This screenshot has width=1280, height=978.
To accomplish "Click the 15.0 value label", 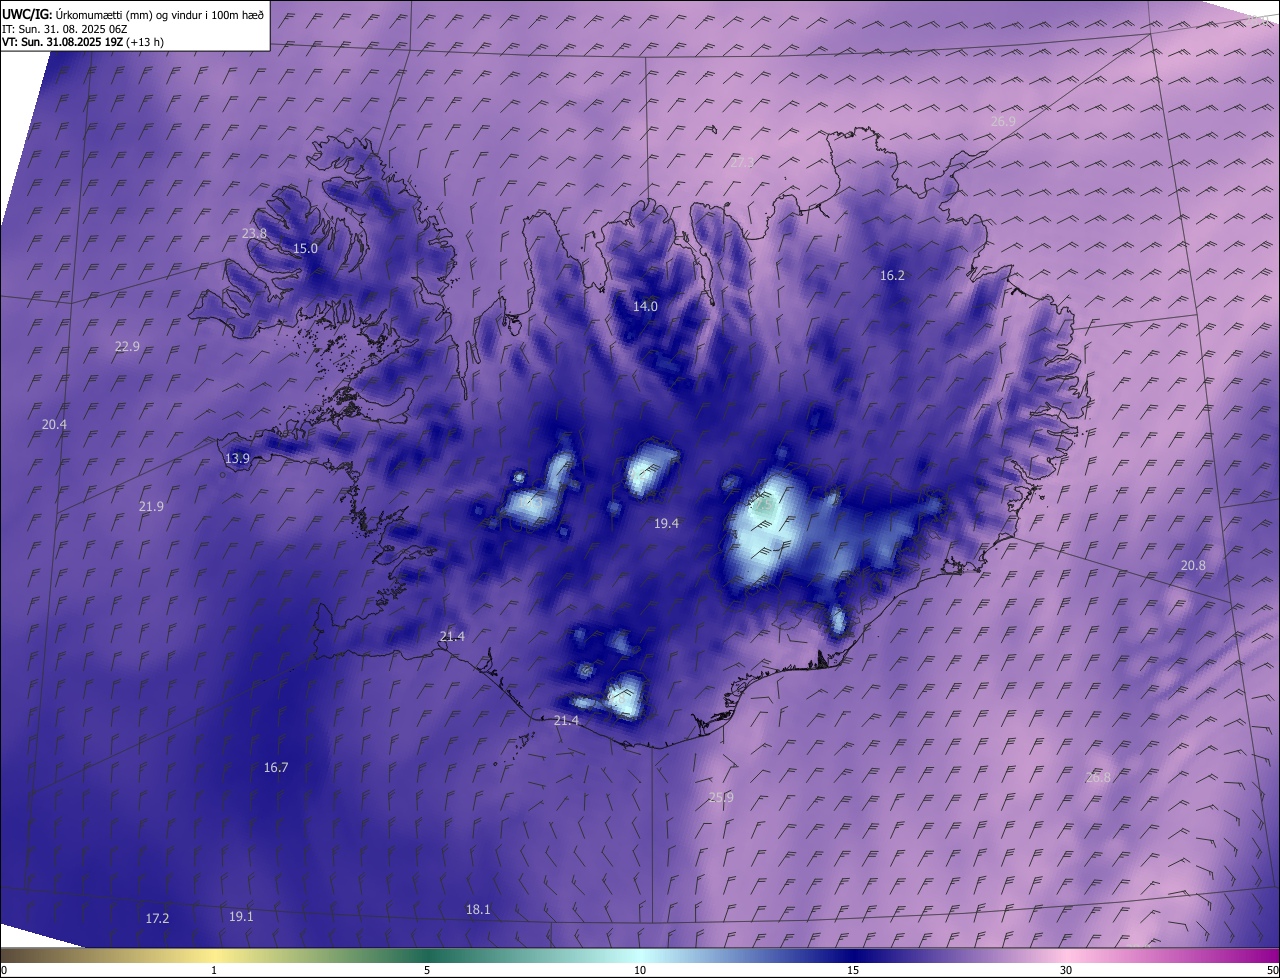I will pos(305,248).
